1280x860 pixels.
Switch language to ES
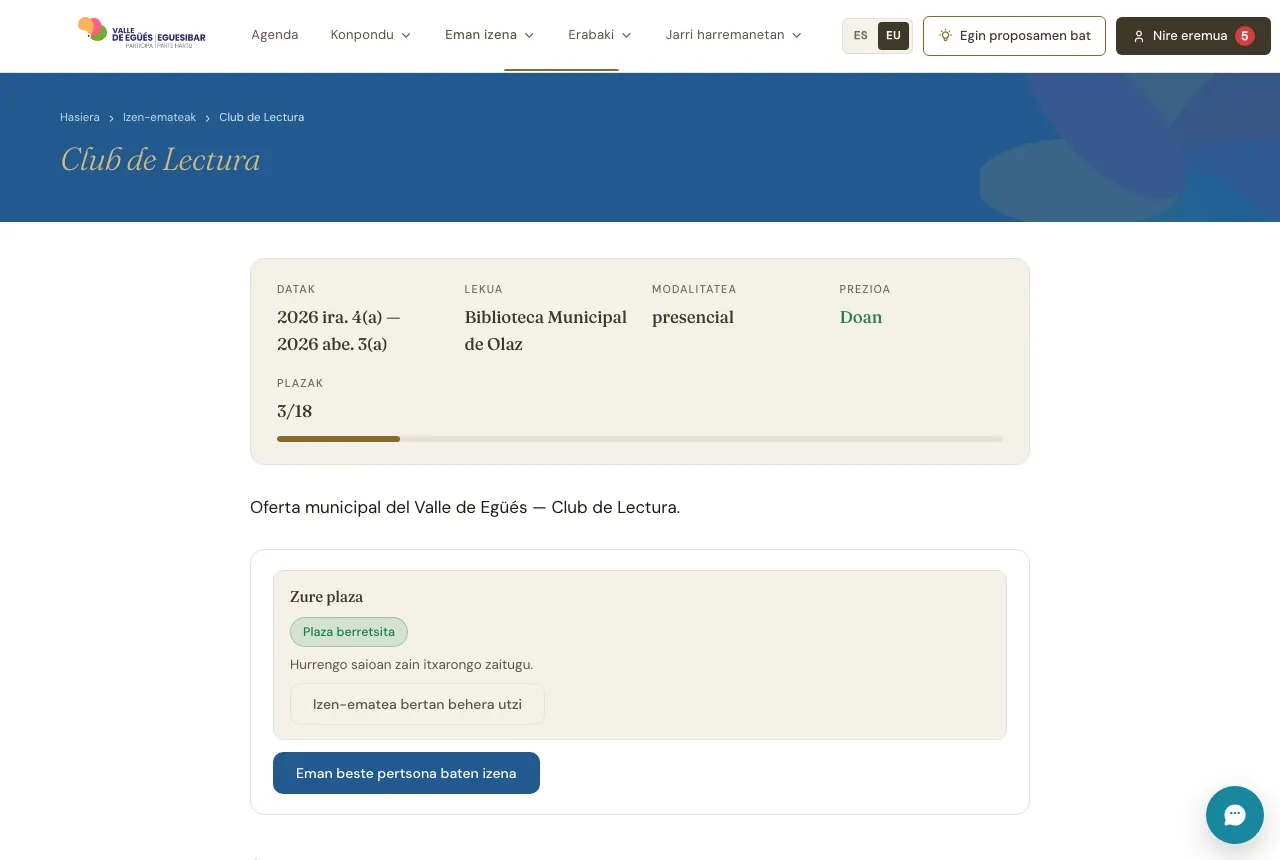pyautogui.click(x=861, y=36)
